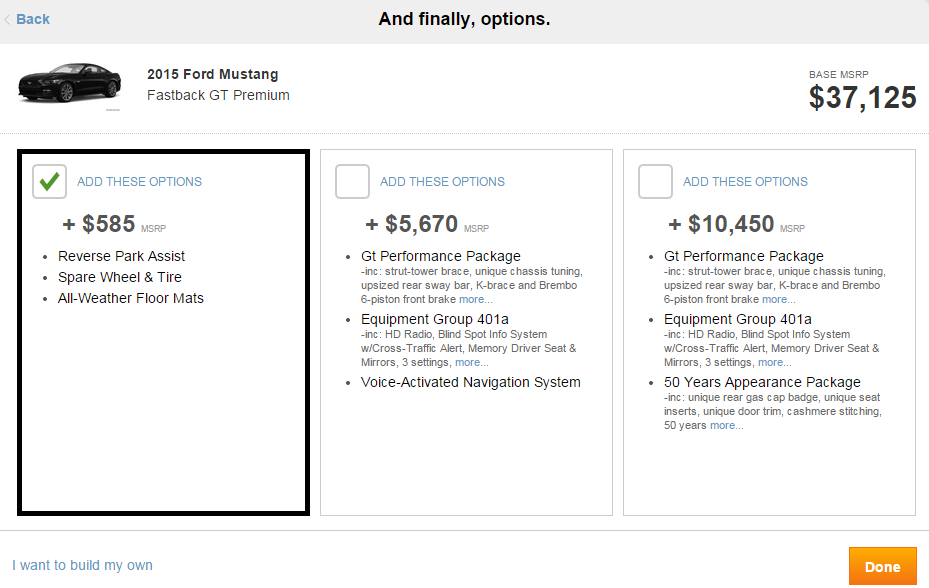Click "ADD THESE OPTIONS" label above $585
The width and height of the screenshot is (929, 588).
click(x=139, y=182)
